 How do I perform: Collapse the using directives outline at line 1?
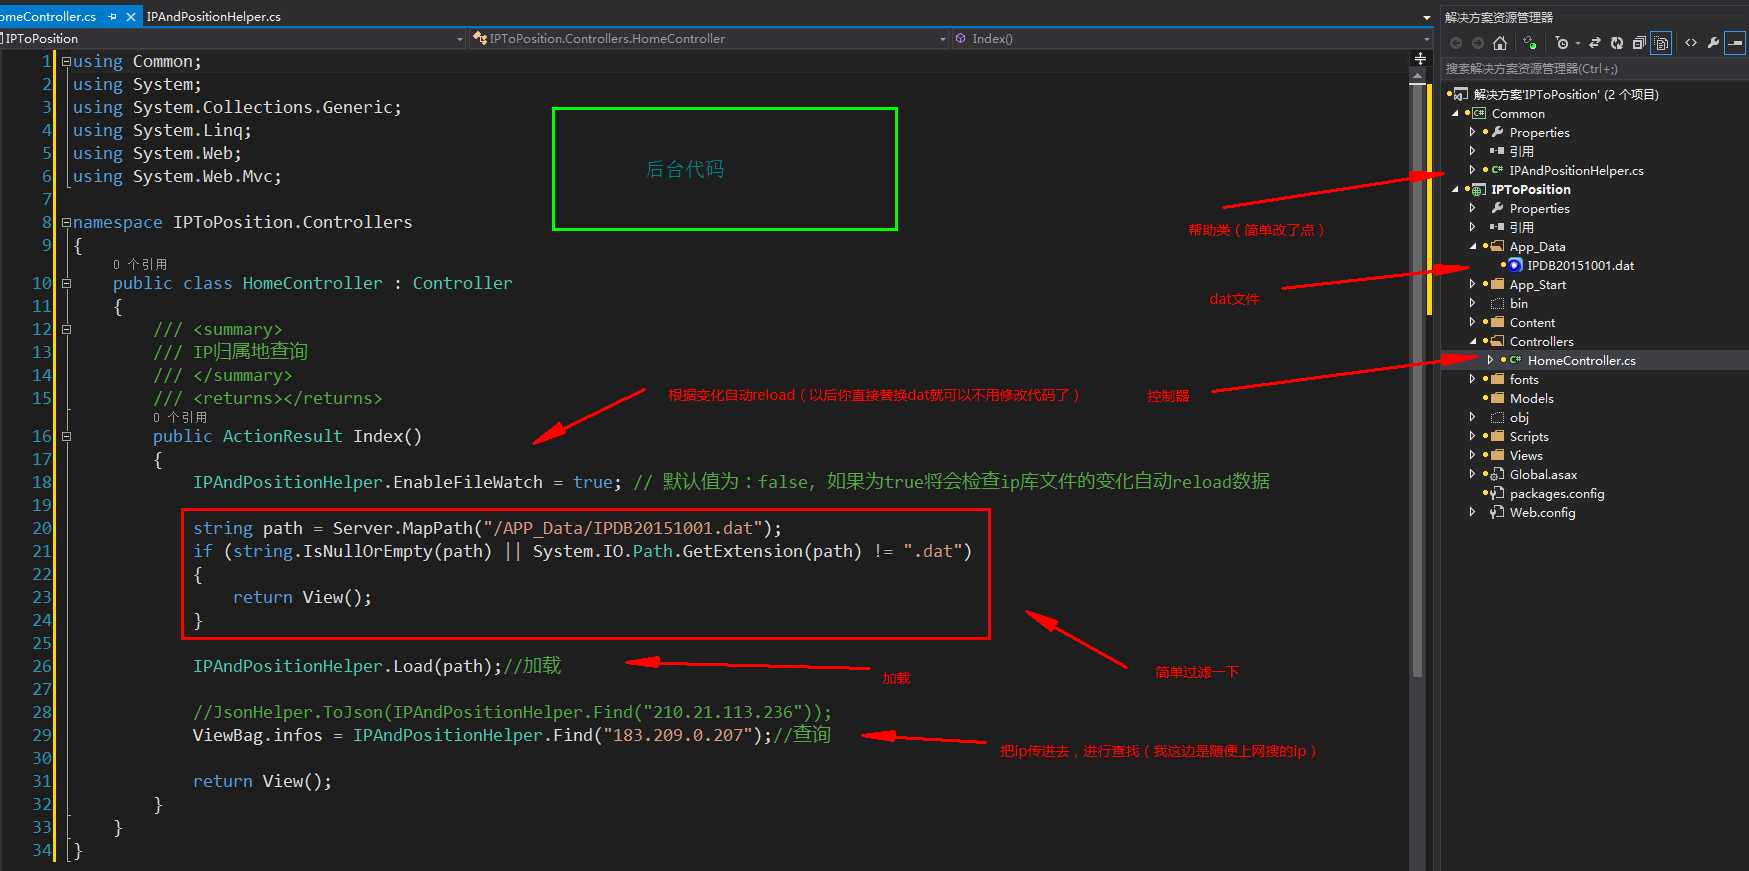coord(66,61)
